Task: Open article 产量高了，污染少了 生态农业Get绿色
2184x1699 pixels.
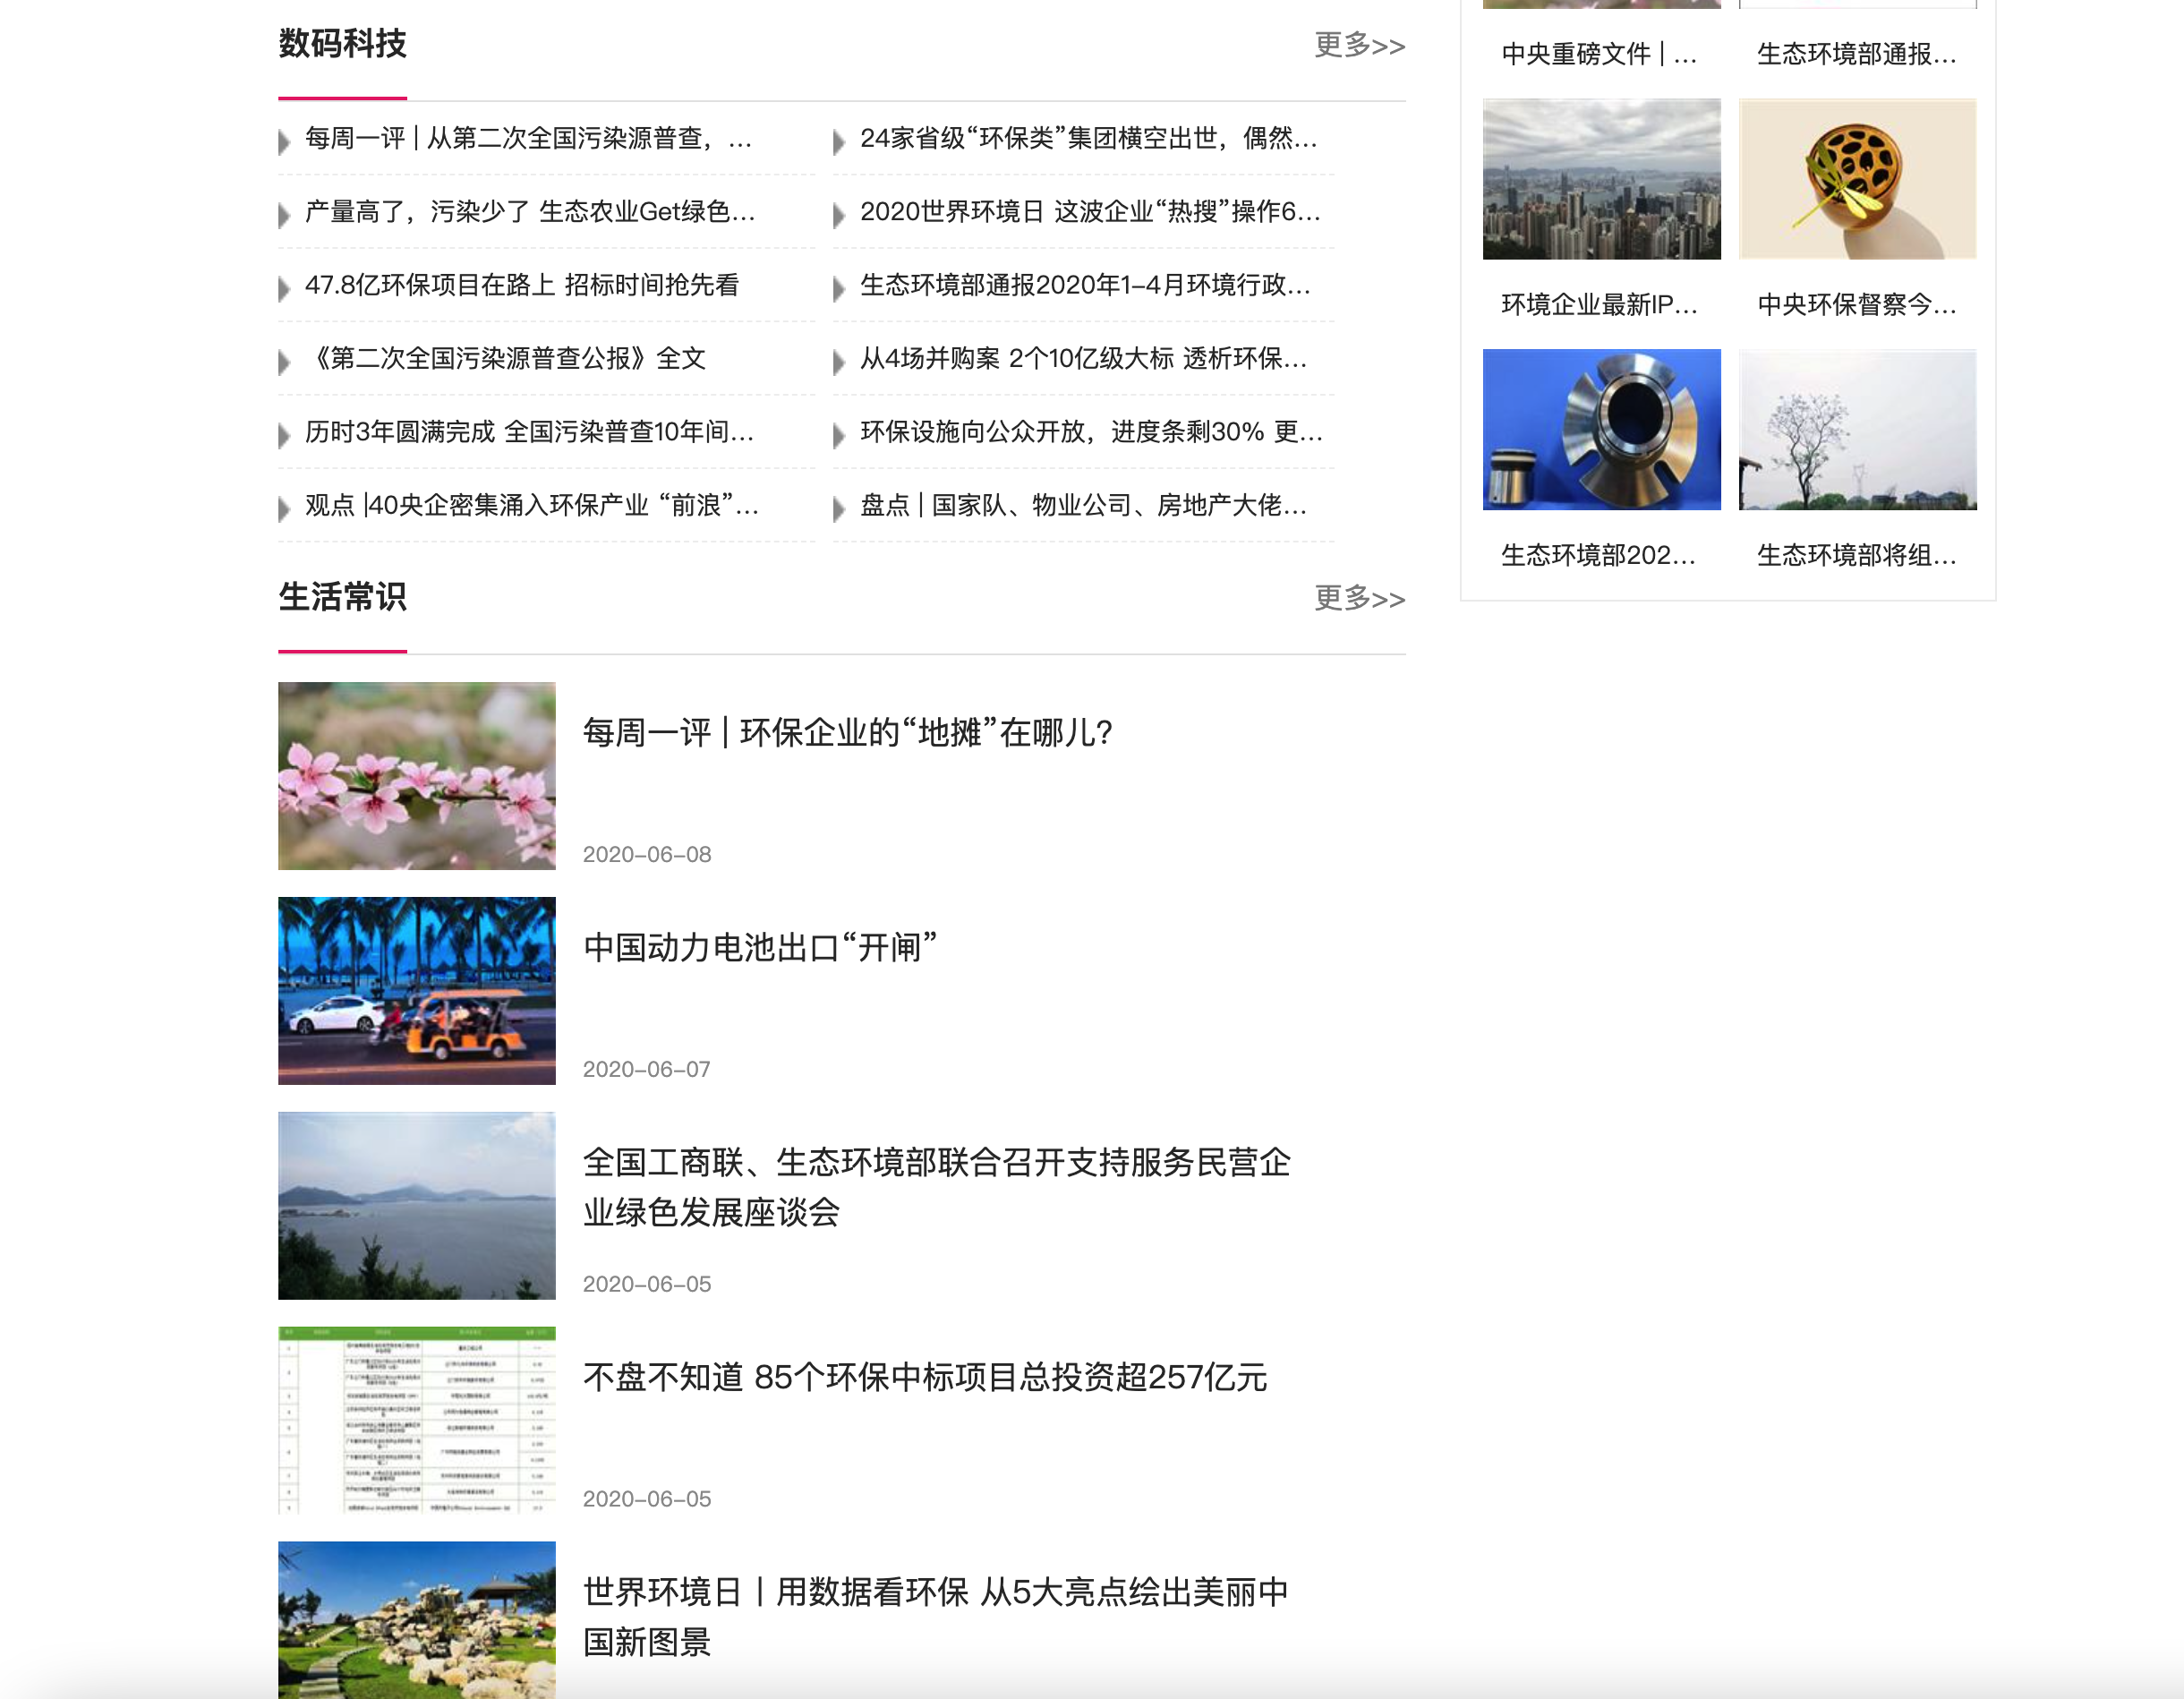Action: point(530,211)
